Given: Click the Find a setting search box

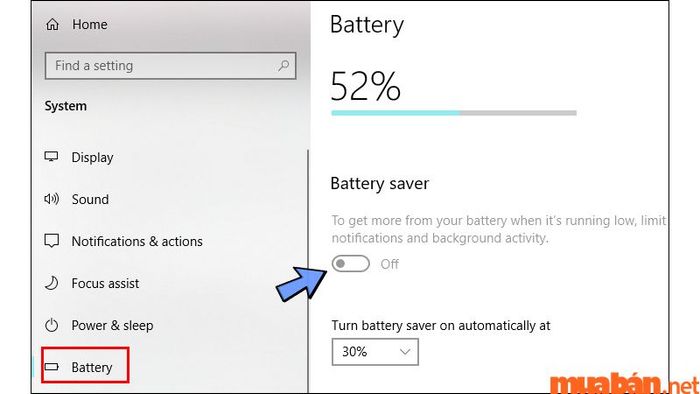Looking at the screenshot, I should 171,66.
